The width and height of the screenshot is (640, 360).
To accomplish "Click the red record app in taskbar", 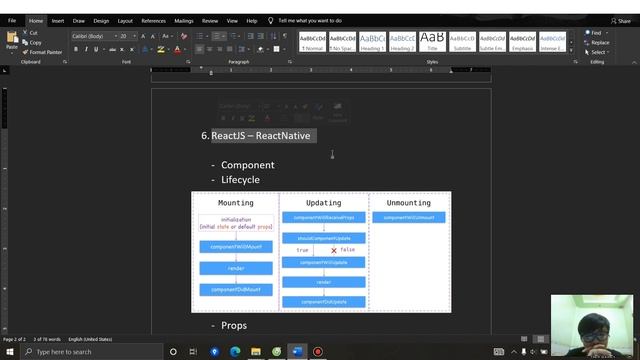I will pos(318,351).
